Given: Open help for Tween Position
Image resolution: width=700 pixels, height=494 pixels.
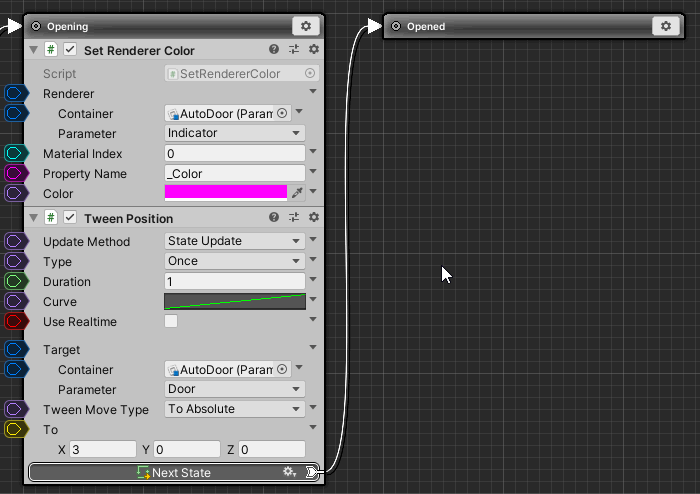Looking at the screenshot, I should pyautogui.click(x=274, y=217).
